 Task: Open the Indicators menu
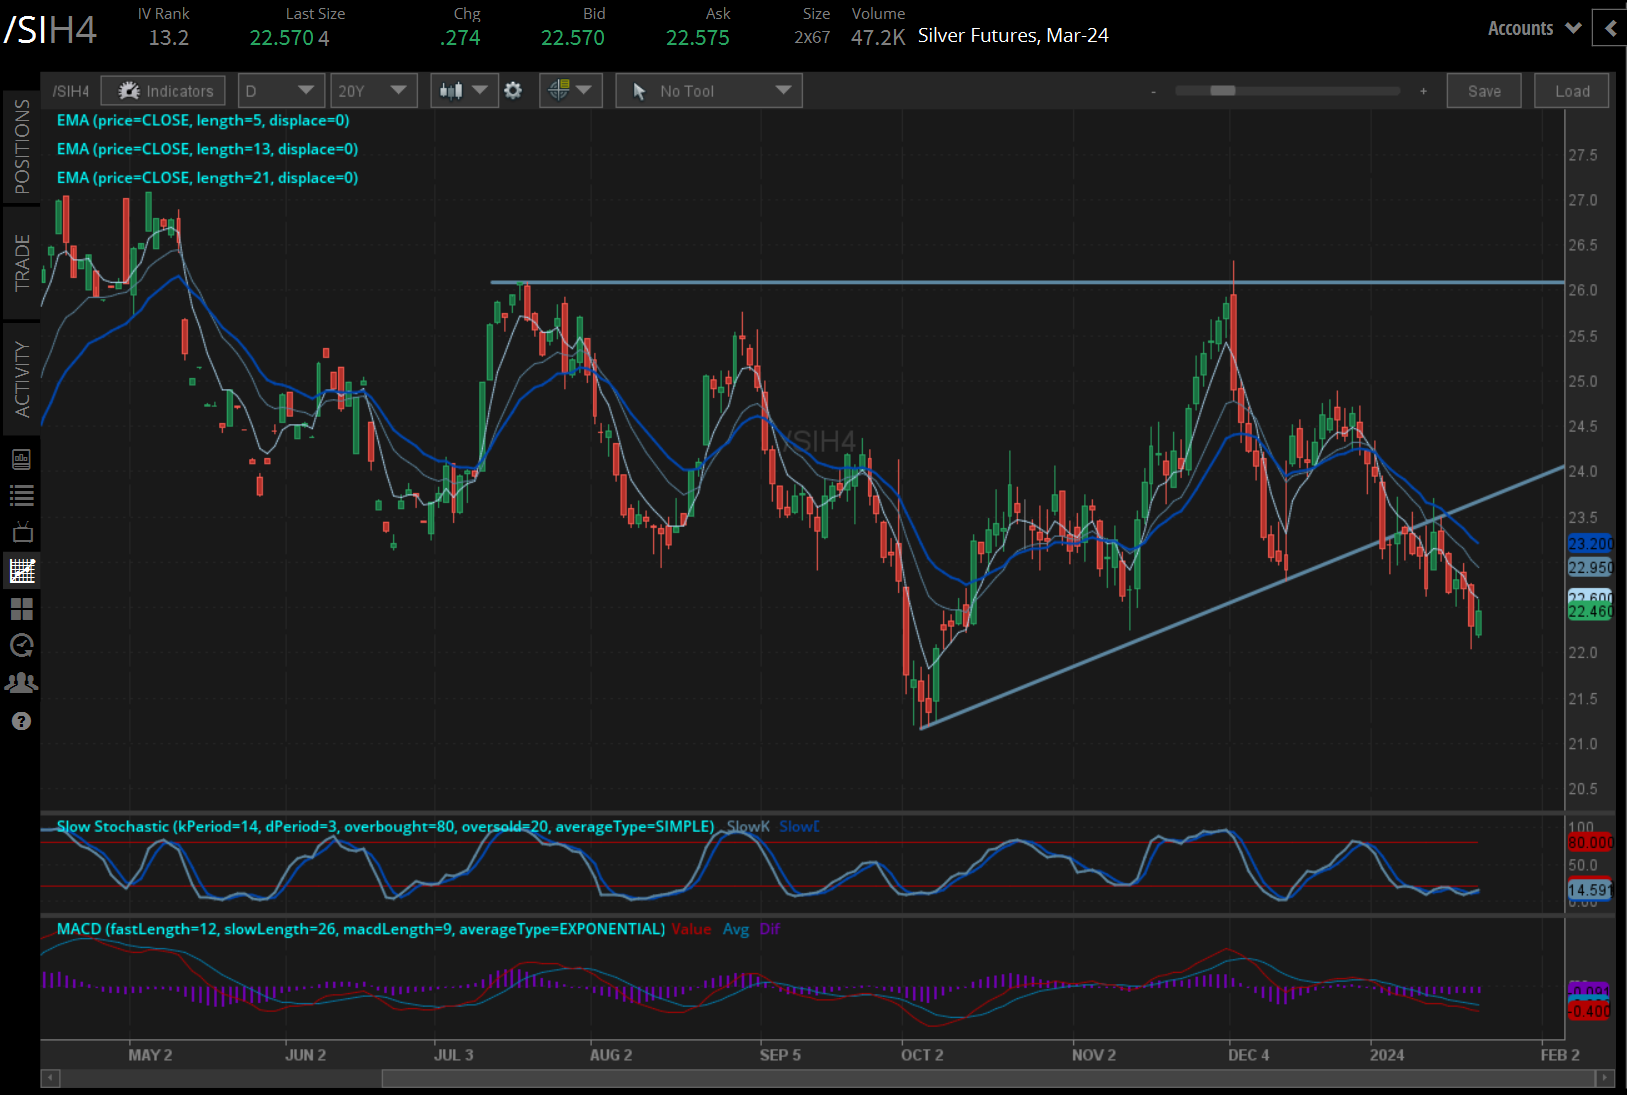pyautogui.click(x=164, y=91)
